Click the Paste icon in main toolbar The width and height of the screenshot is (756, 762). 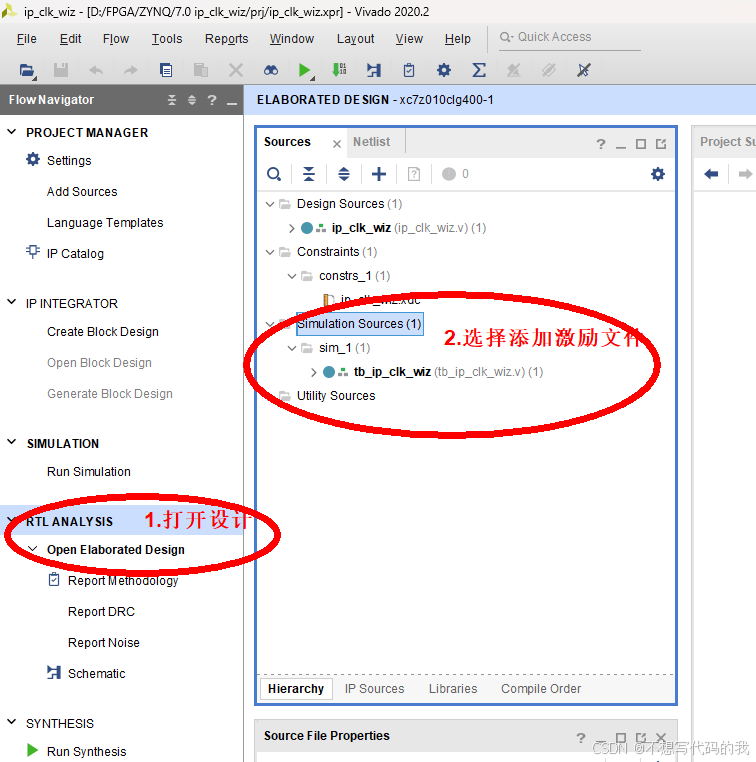click(x=201, y=70)
